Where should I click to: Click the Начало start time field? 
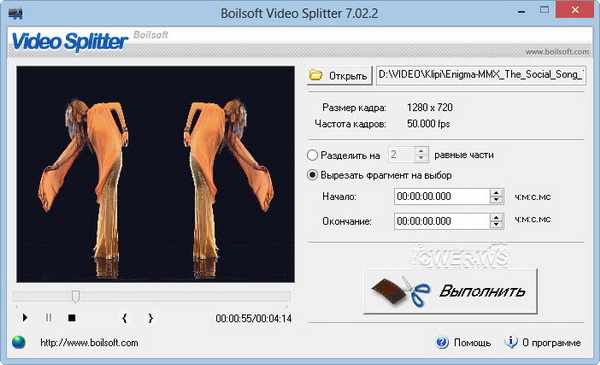tap(442, 196)
